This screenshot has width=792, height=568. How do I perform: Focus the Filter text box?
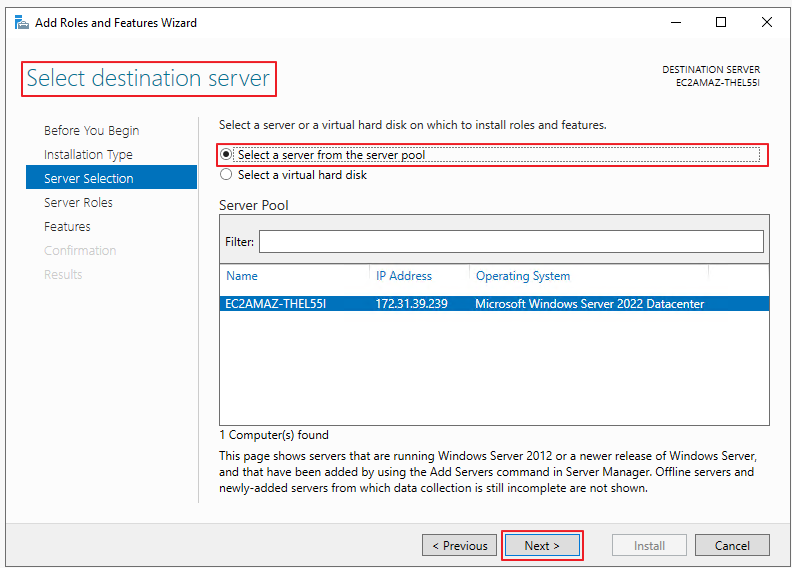[511, 241]
